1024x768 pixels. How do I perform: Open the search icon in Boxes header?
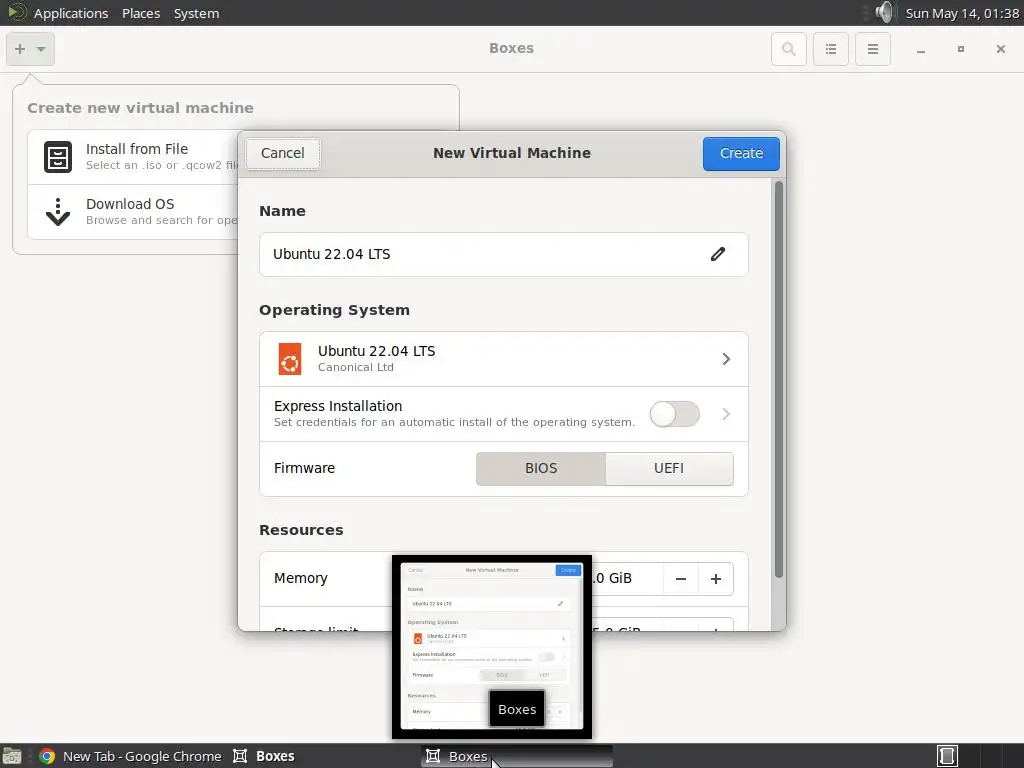pos(788,49)
